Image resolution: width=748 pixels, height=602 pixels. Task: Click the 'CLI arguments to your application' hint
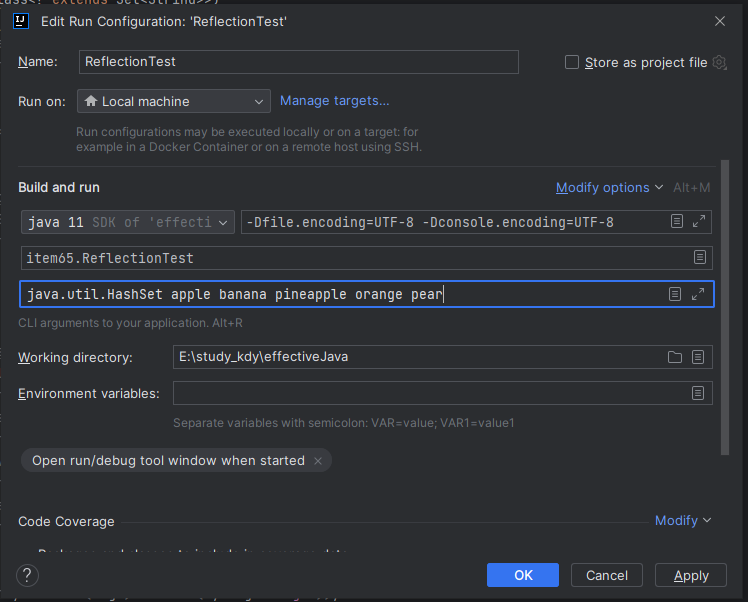click(130, 323)
